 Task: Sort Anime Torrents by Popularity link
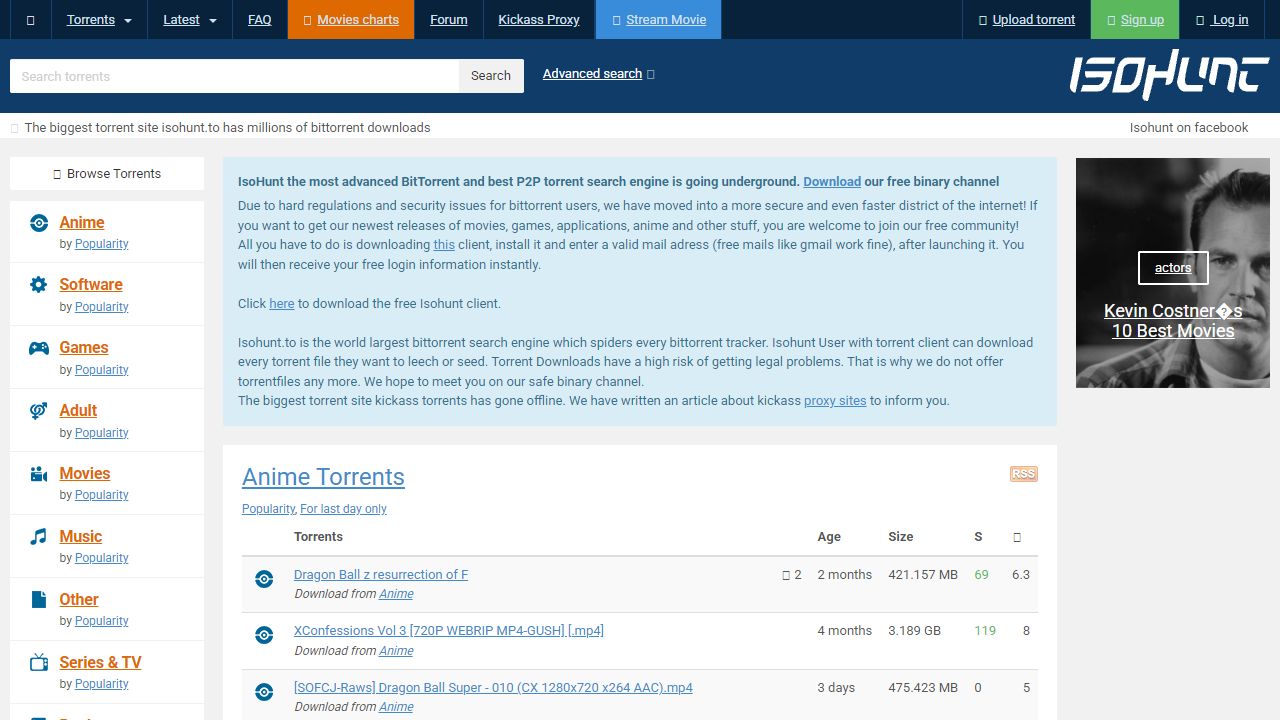(269, 509)
